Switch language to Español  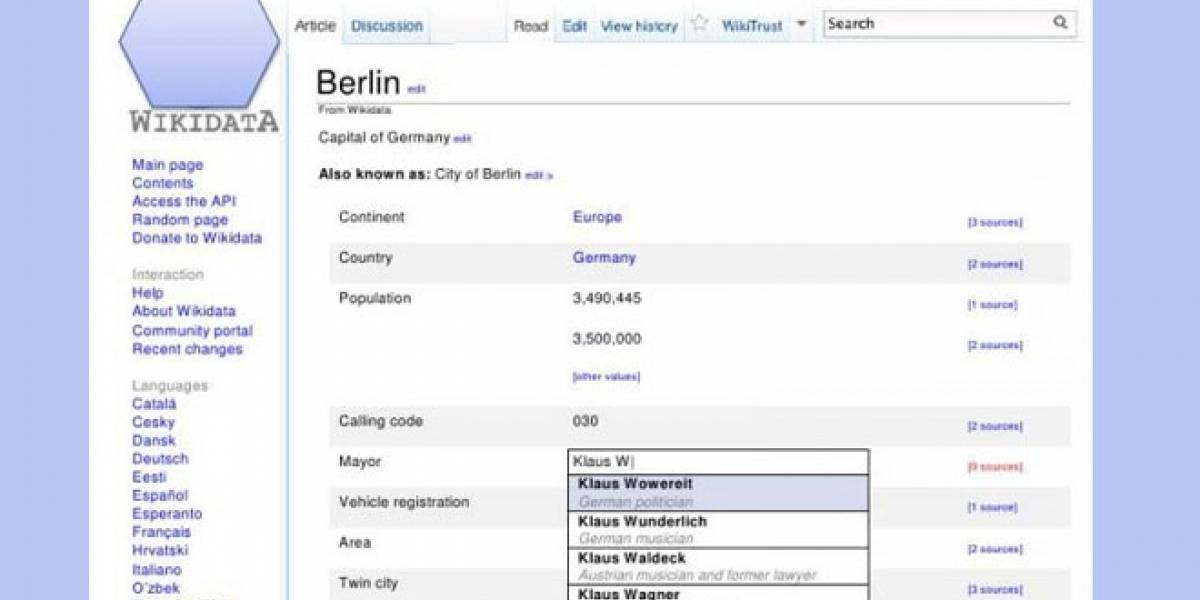[x=160, y=495]
